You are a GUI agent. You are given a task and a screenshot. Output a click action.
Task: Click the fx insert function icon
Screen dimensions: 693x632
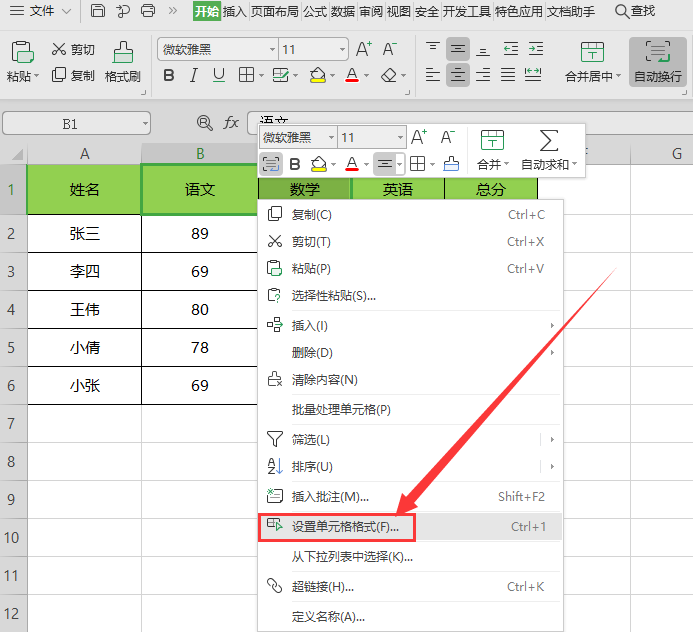coord(231,122)
